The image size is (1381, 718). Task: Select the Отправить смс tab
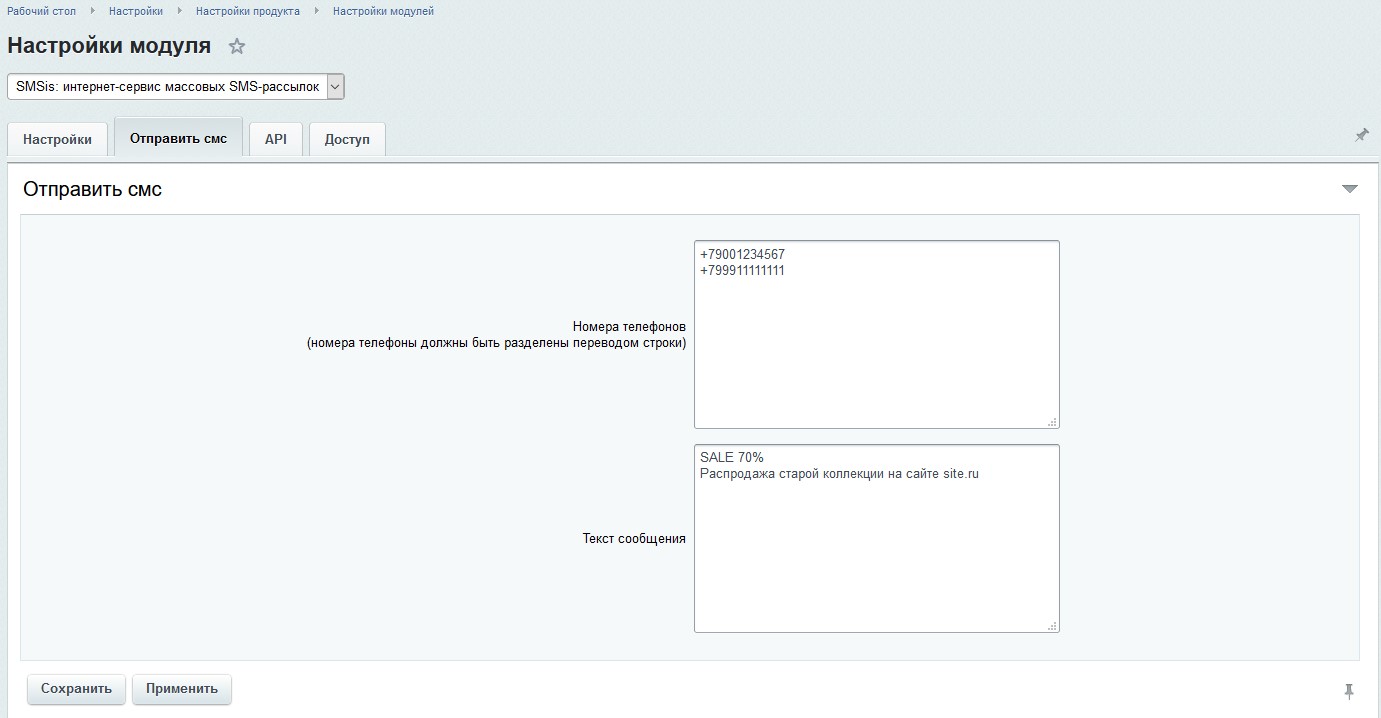coord(179,138)
